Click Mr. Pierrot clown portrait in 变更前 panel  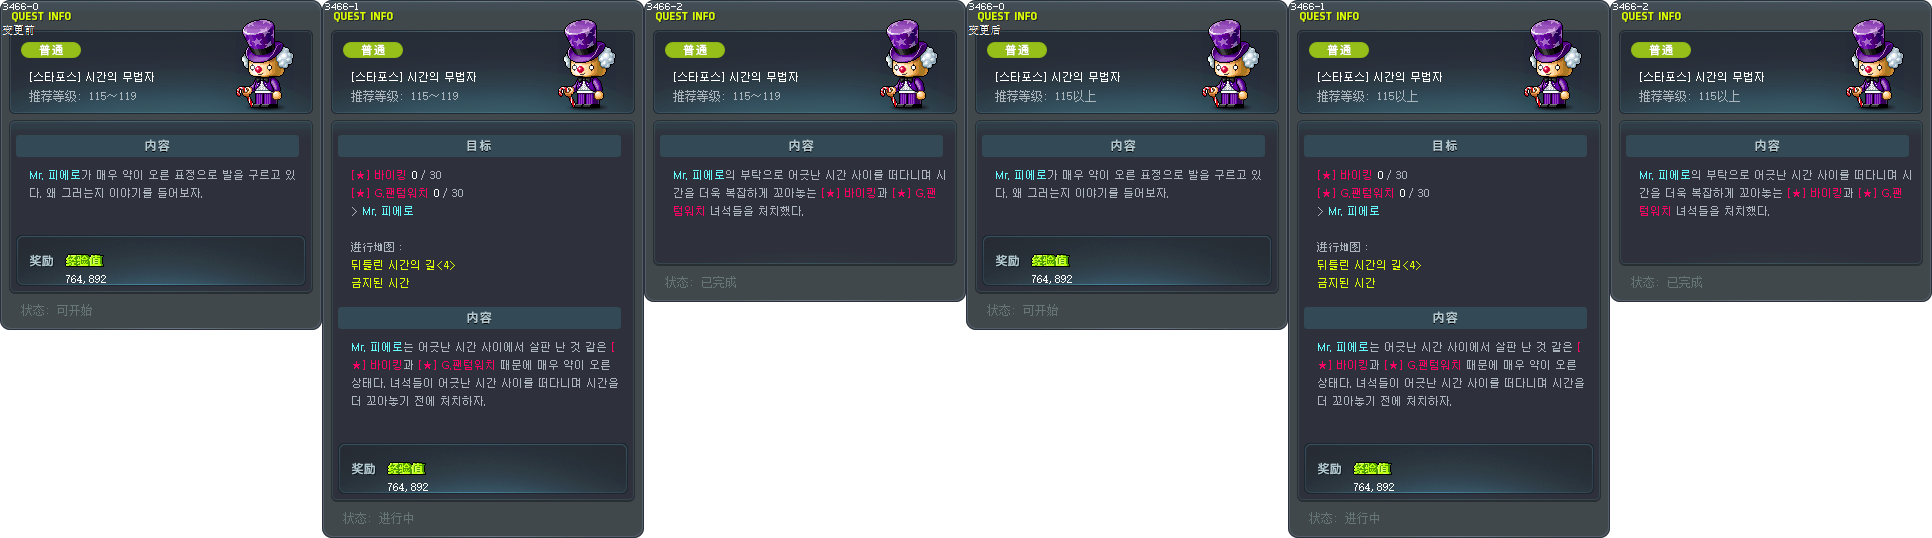pos(265,64)
